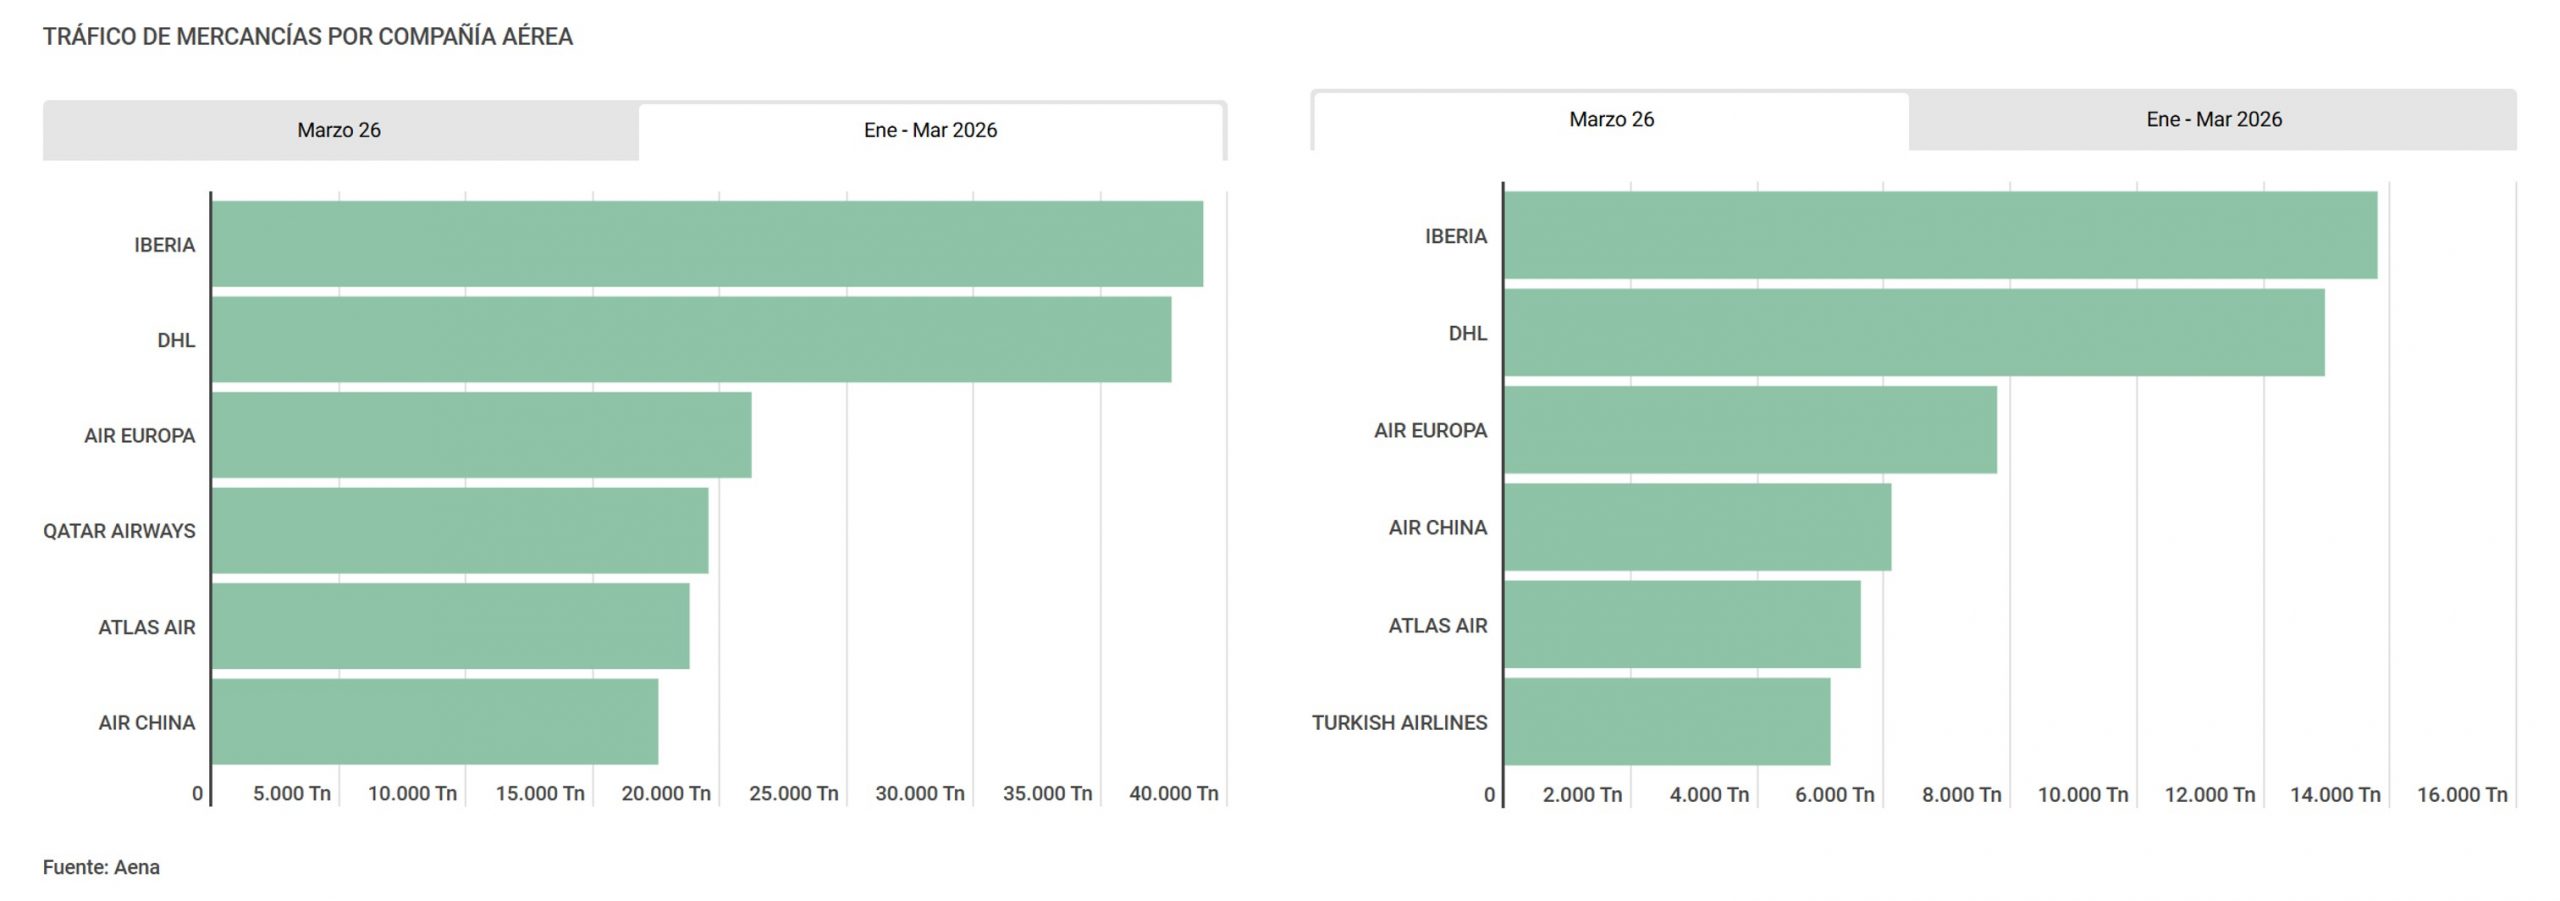This screenshot has width=2560, height=901.
Task: Click the QATAR AIRWAYS axis label
Action: (x=119, y=531)
